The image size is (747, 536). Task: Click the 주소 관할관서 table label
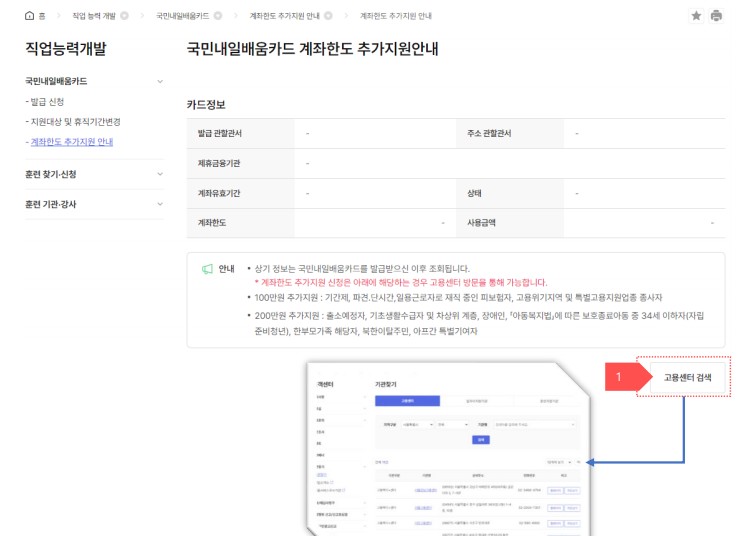pyautogui.click(x=489, y=133)
